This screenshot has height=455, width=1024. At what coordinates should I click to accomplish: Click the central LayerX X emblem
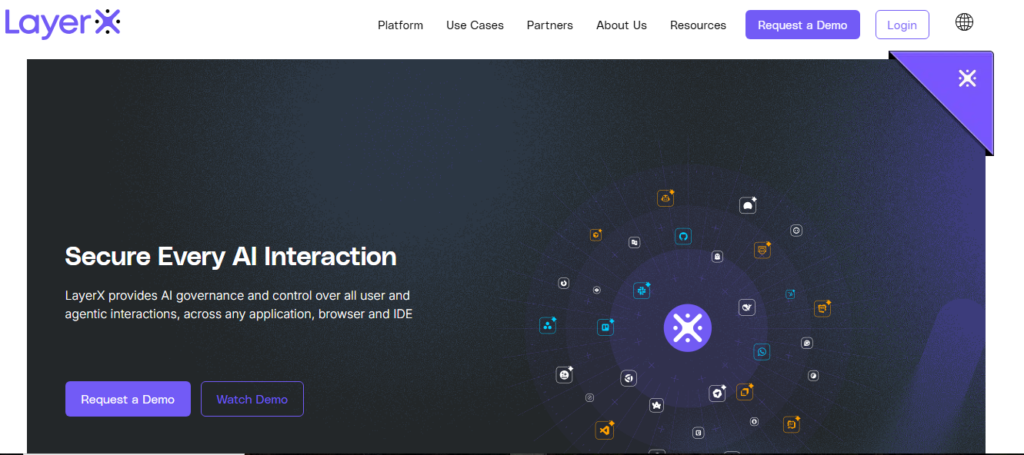[x=687, y=327]
